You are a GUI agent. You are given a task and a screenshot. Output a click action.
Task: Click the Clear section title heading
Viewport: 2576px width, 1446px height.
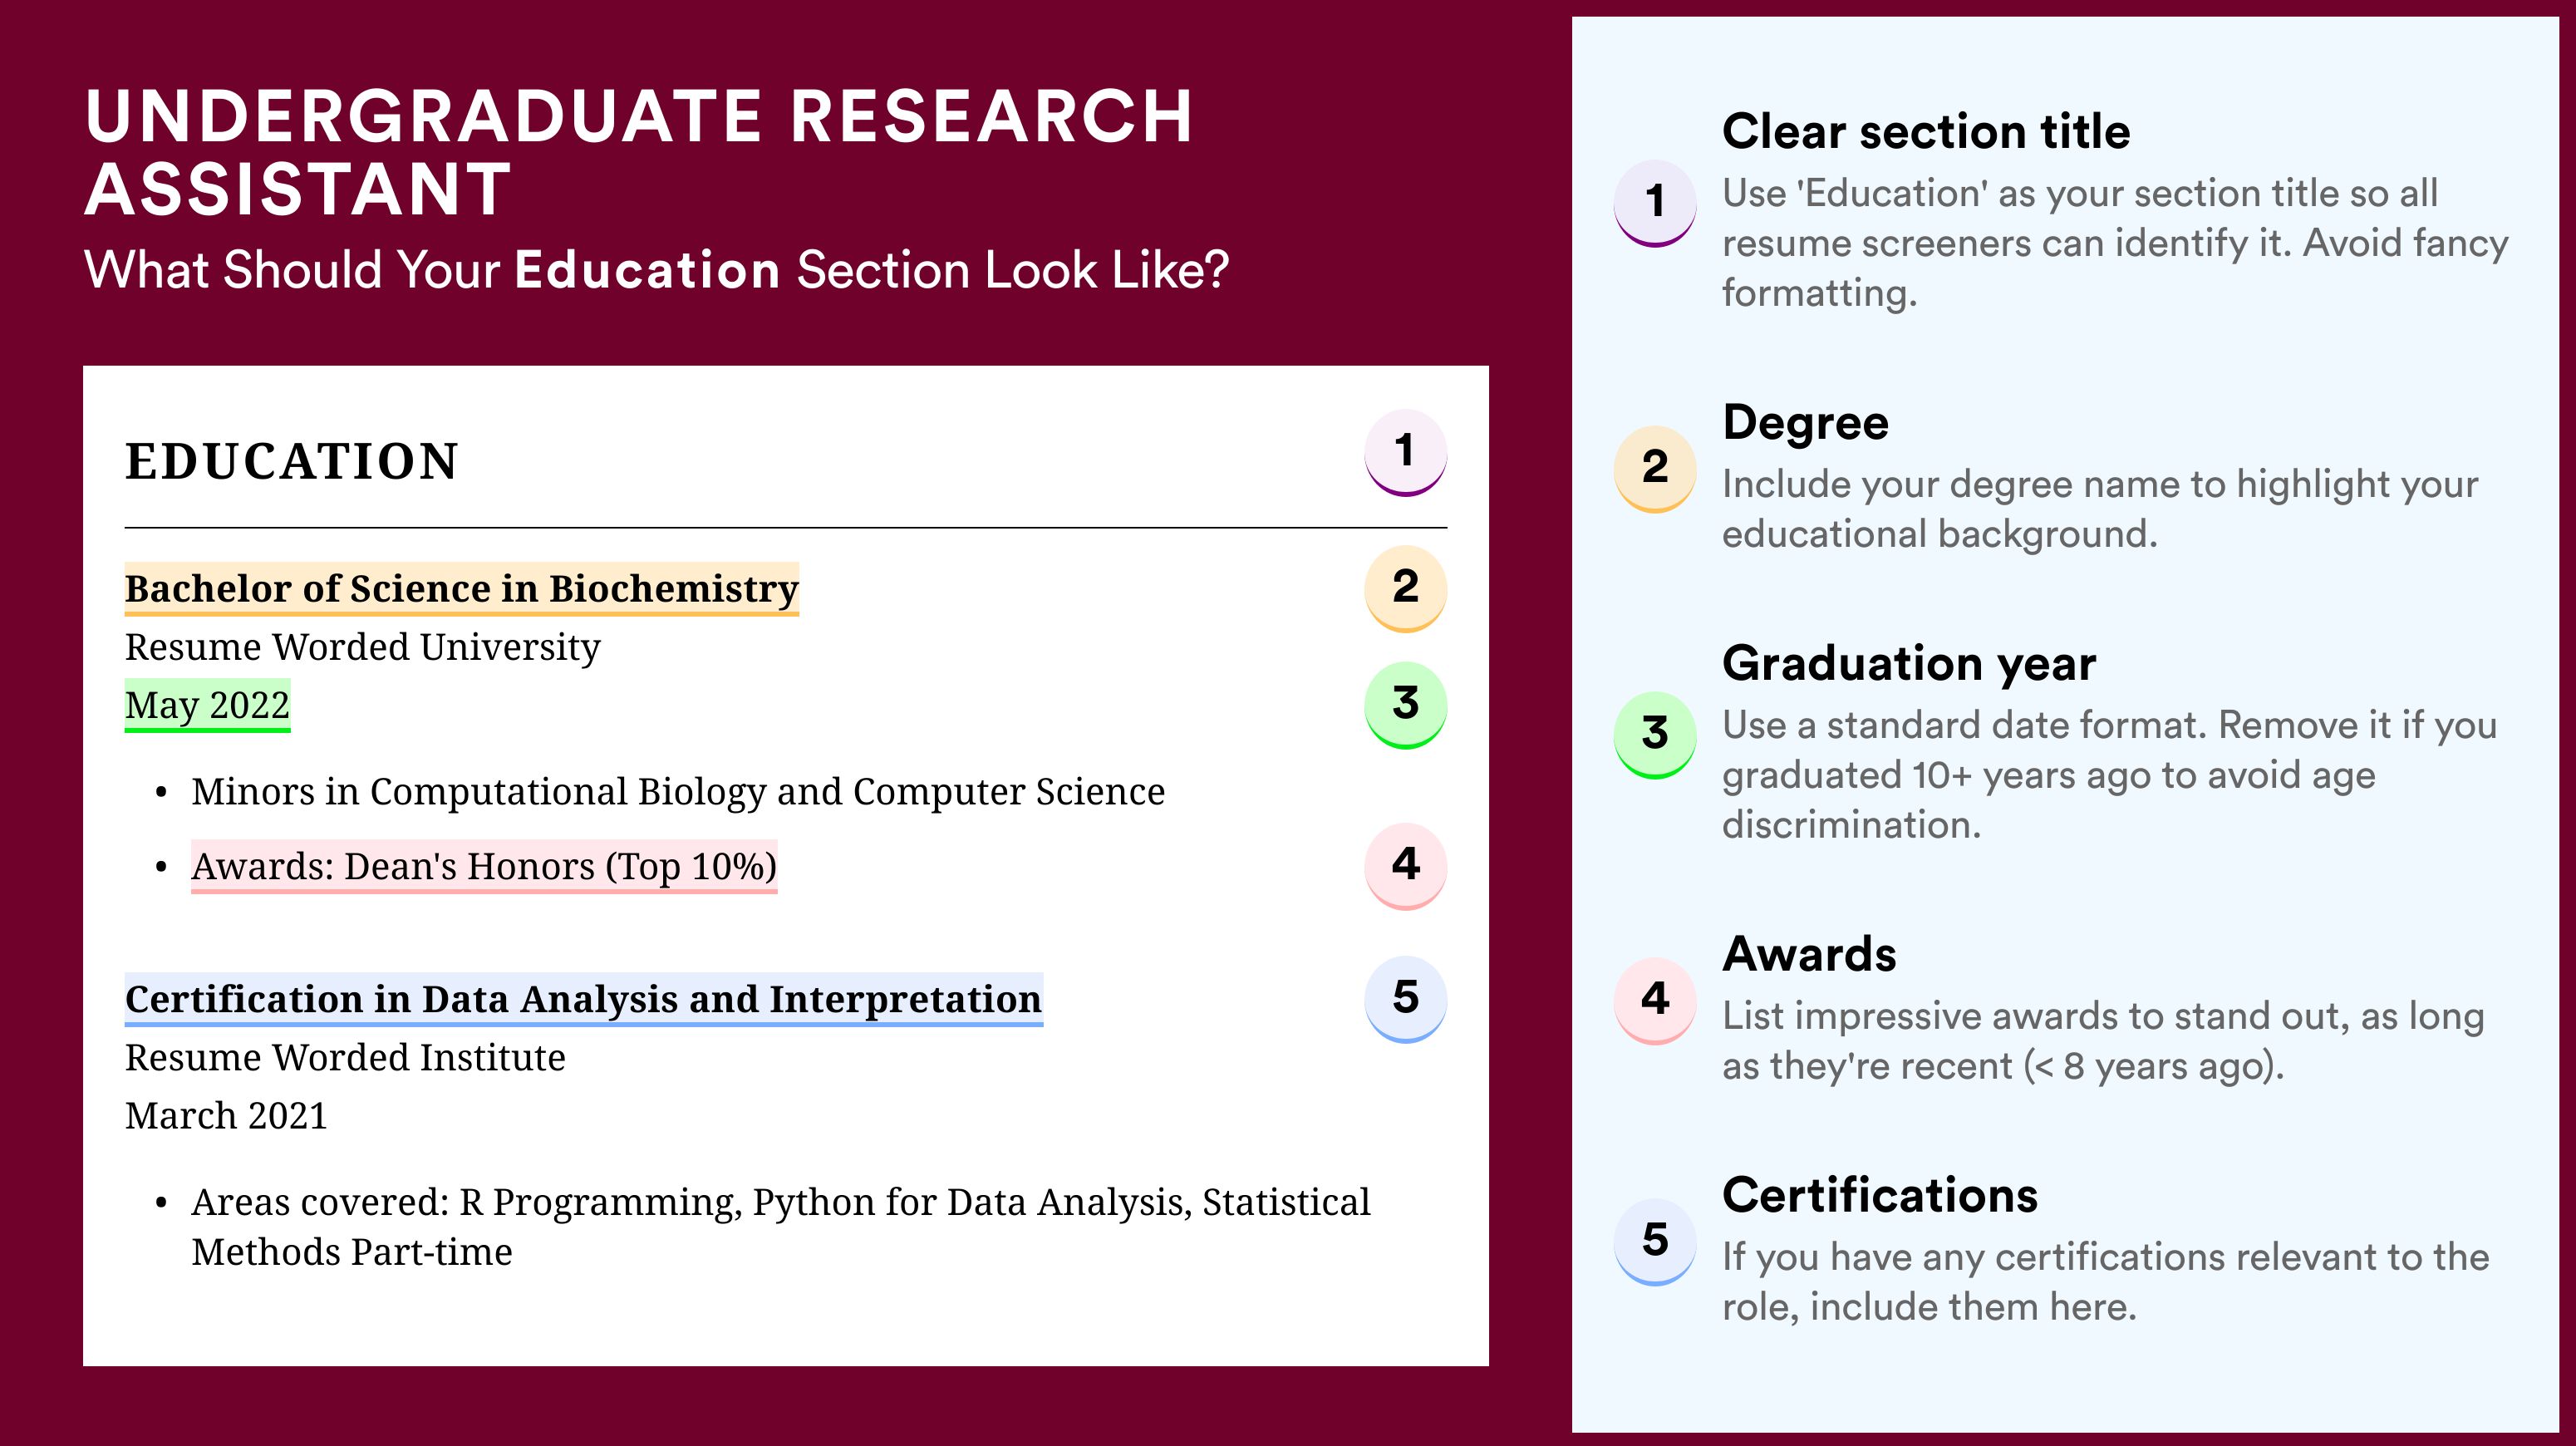[x=1926, y=132]
